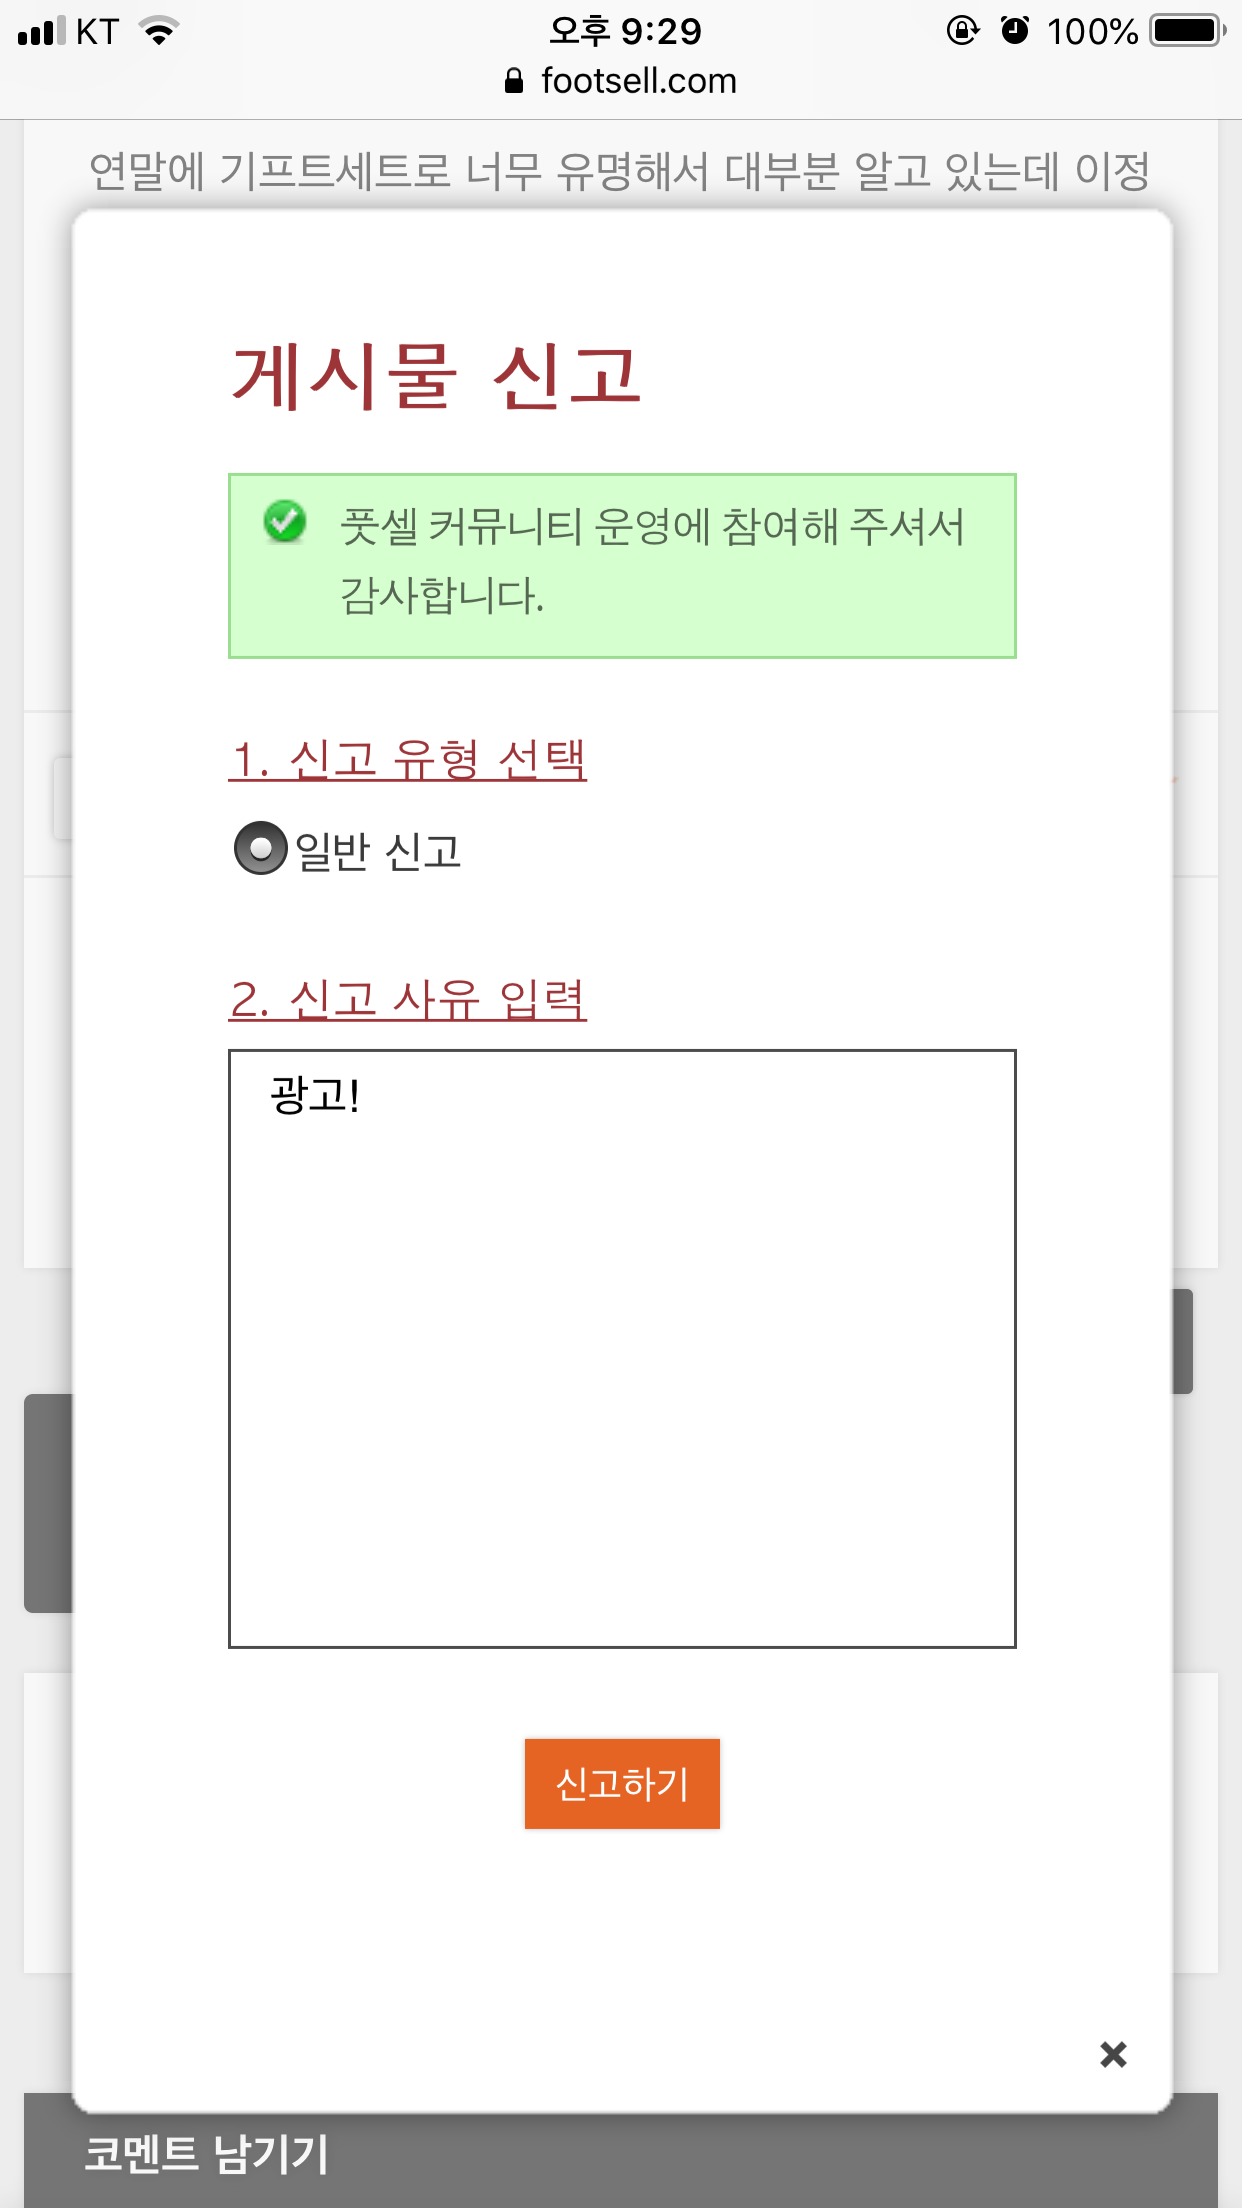The height and width of the screenshot is (2208, 1242).
Task: Select the 일반 신고 radio button
Action: 260,848
